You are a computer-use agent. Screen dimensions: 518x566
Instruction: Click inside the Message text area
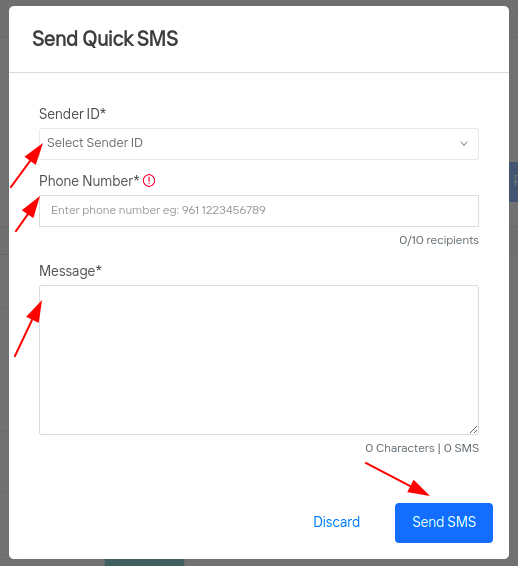click(x=259, y=360)
